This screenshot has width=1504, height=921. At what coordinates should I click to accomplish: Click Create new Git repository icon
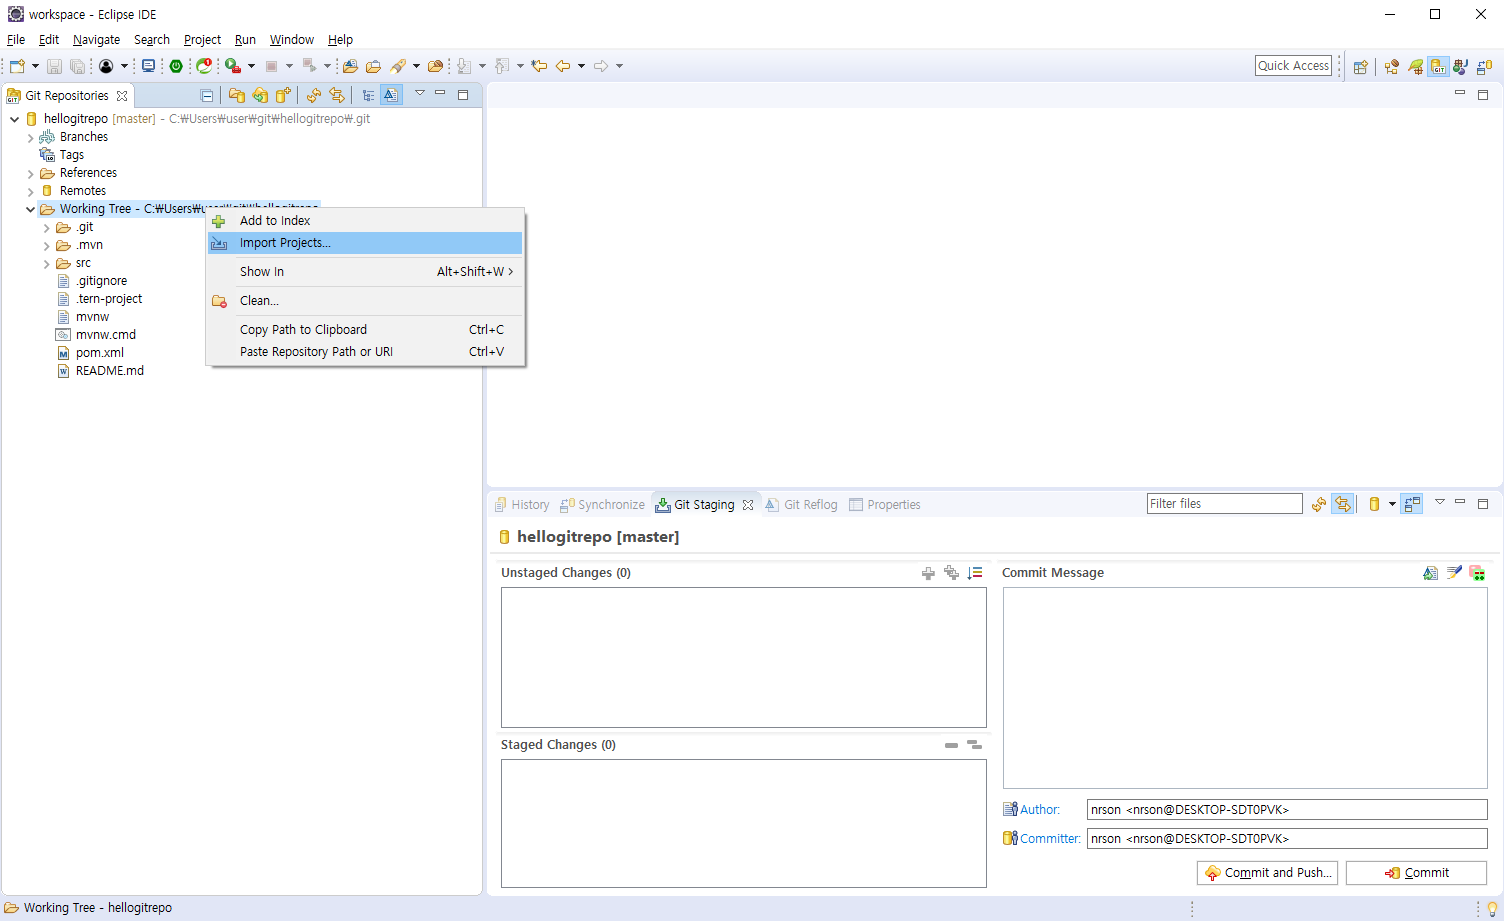tap(283, 95)
